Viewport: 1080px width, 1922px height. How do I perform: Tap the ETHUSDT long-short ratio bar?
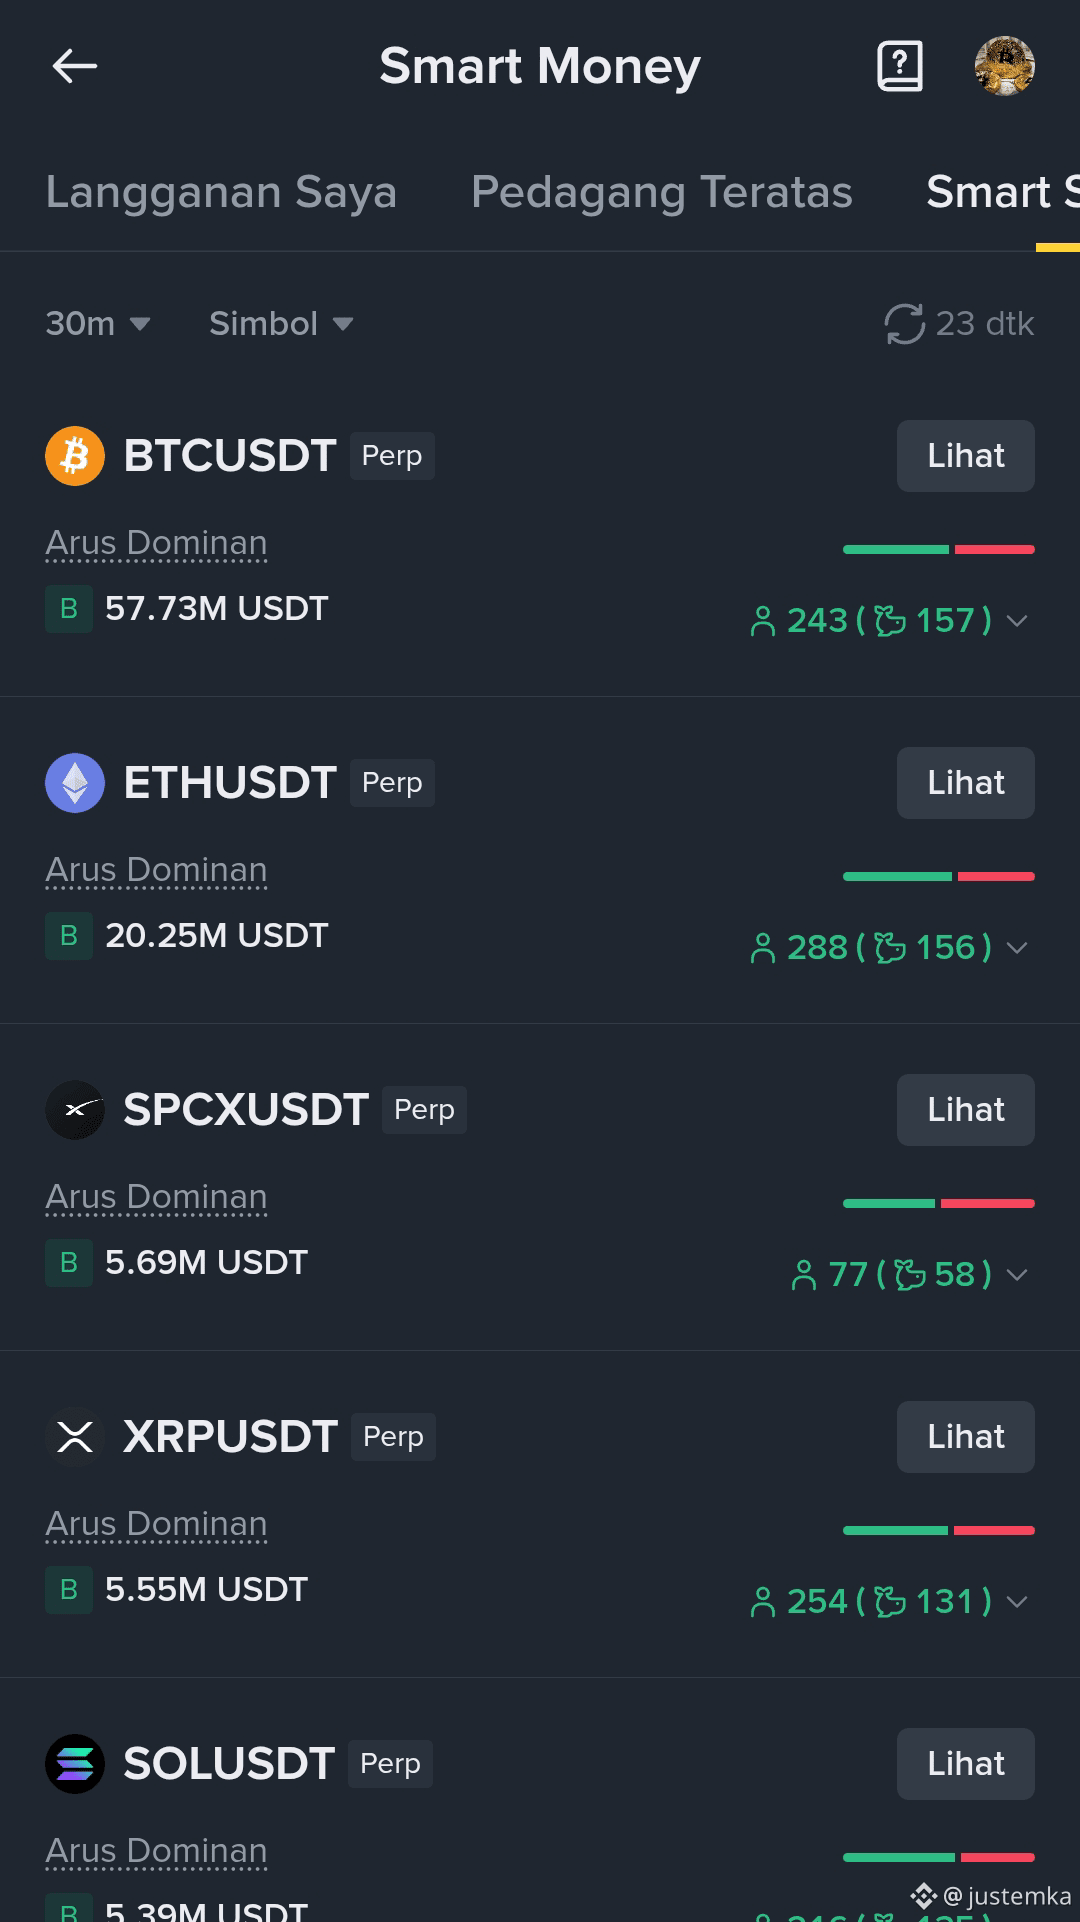(939, 877)
